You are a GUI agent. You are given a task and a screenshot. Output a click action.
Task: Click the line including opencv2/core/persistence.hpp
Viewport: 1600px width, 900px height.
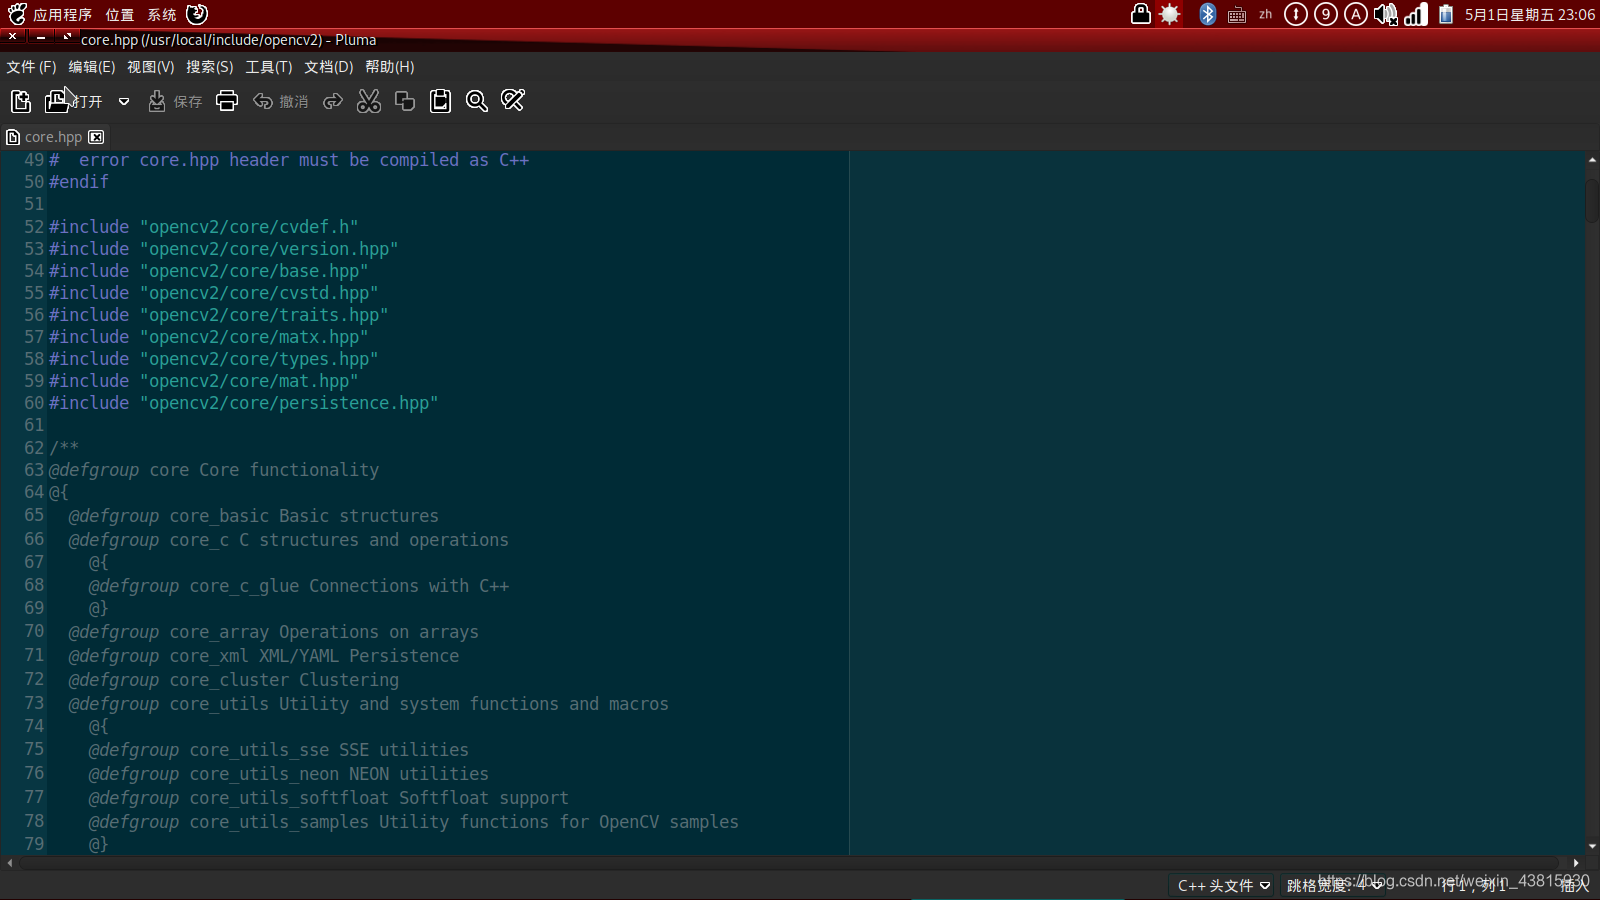[244, 403]
